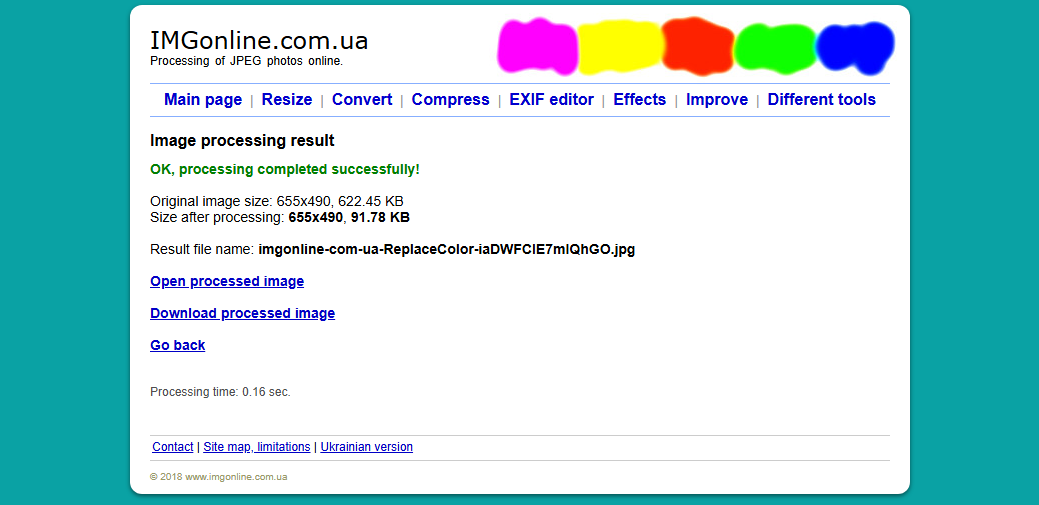Image resolution: width=1039 pixels, height=505 pixels.
Task: Open the EXIF editor section
Action: point(551,100)
